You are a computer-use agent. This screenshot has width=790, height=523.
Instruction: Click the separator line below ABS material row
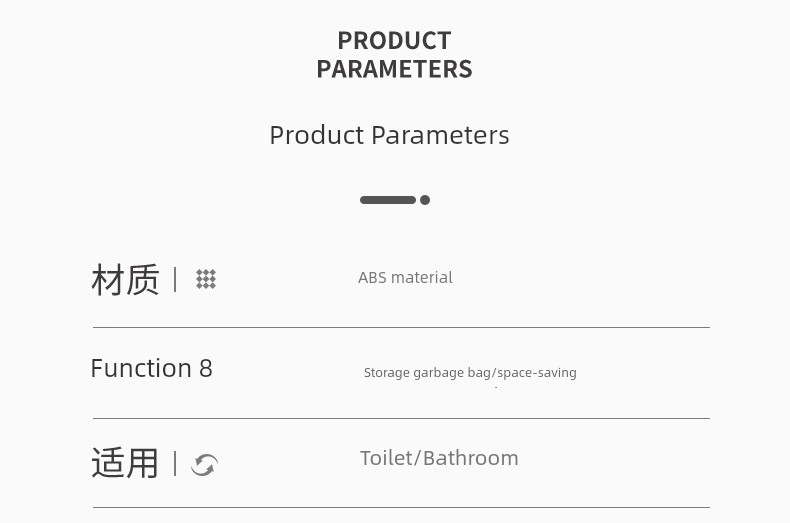point(401,328)
